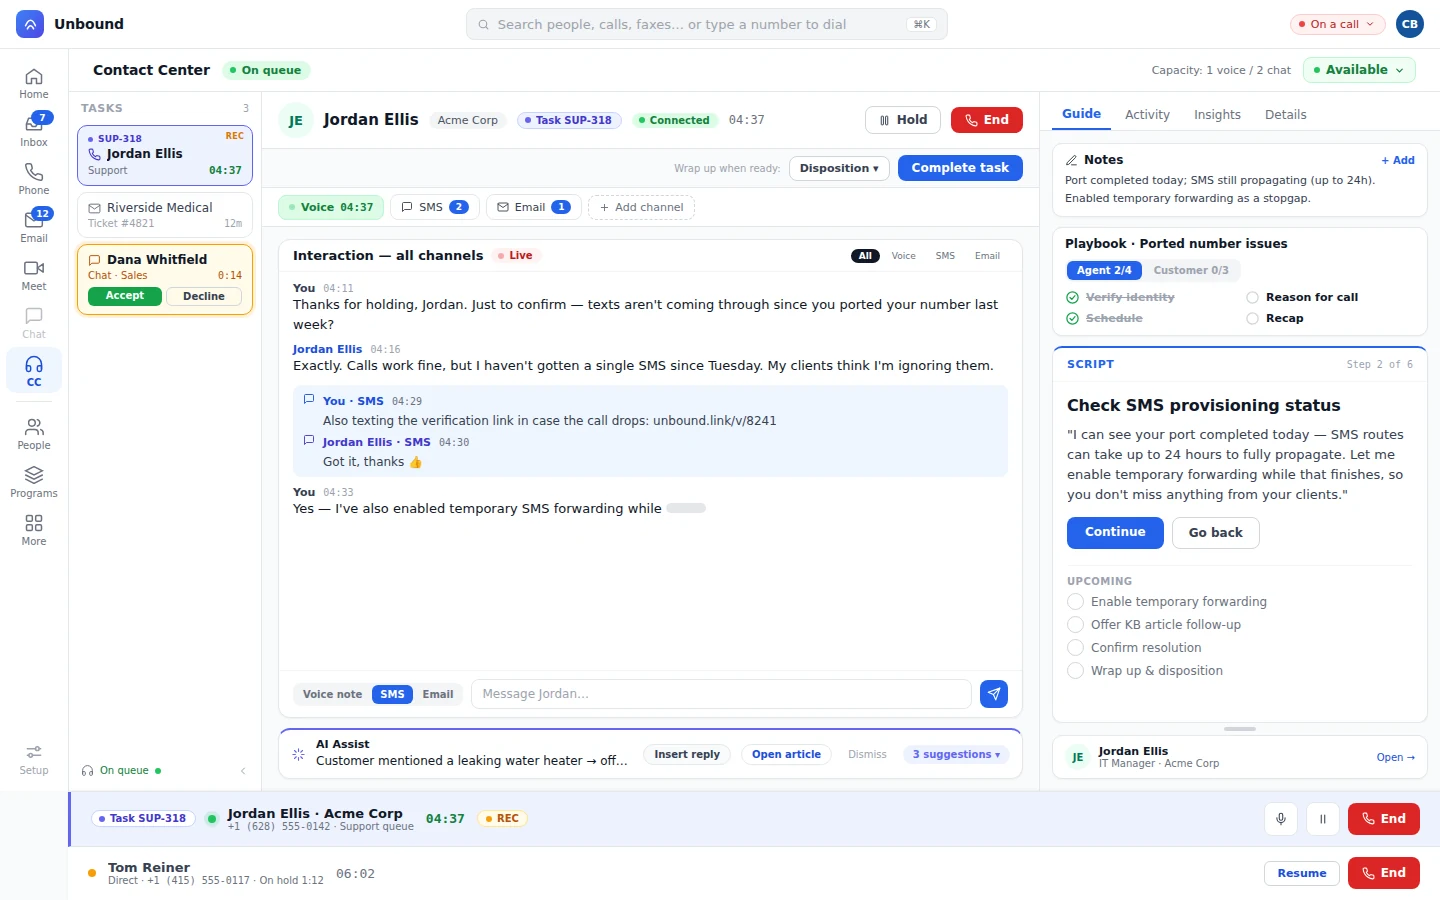
Task: Send the message with paper plane icon
Action: click(x=994, y=694)
